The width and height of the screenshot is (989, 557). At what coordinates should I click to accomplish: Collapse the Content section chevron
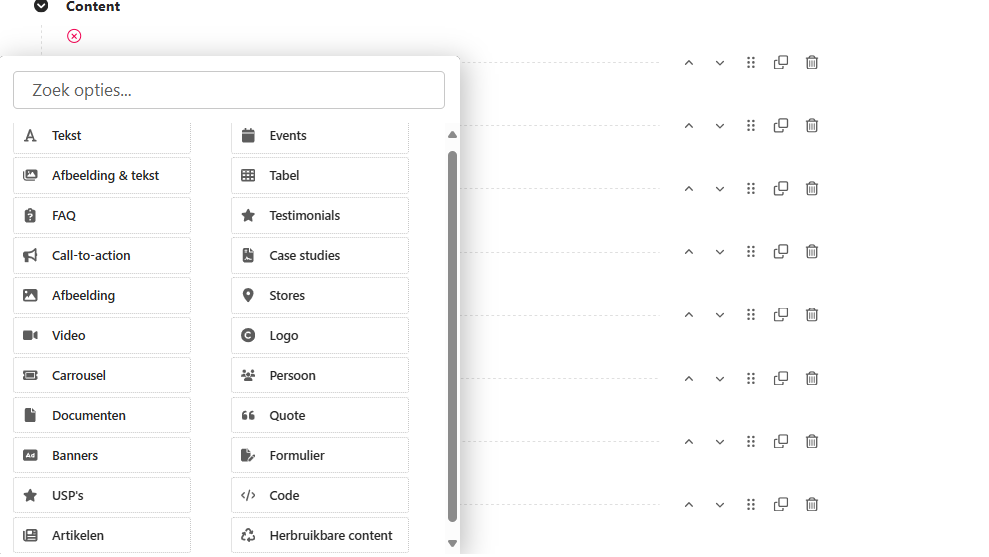[41, 6]
